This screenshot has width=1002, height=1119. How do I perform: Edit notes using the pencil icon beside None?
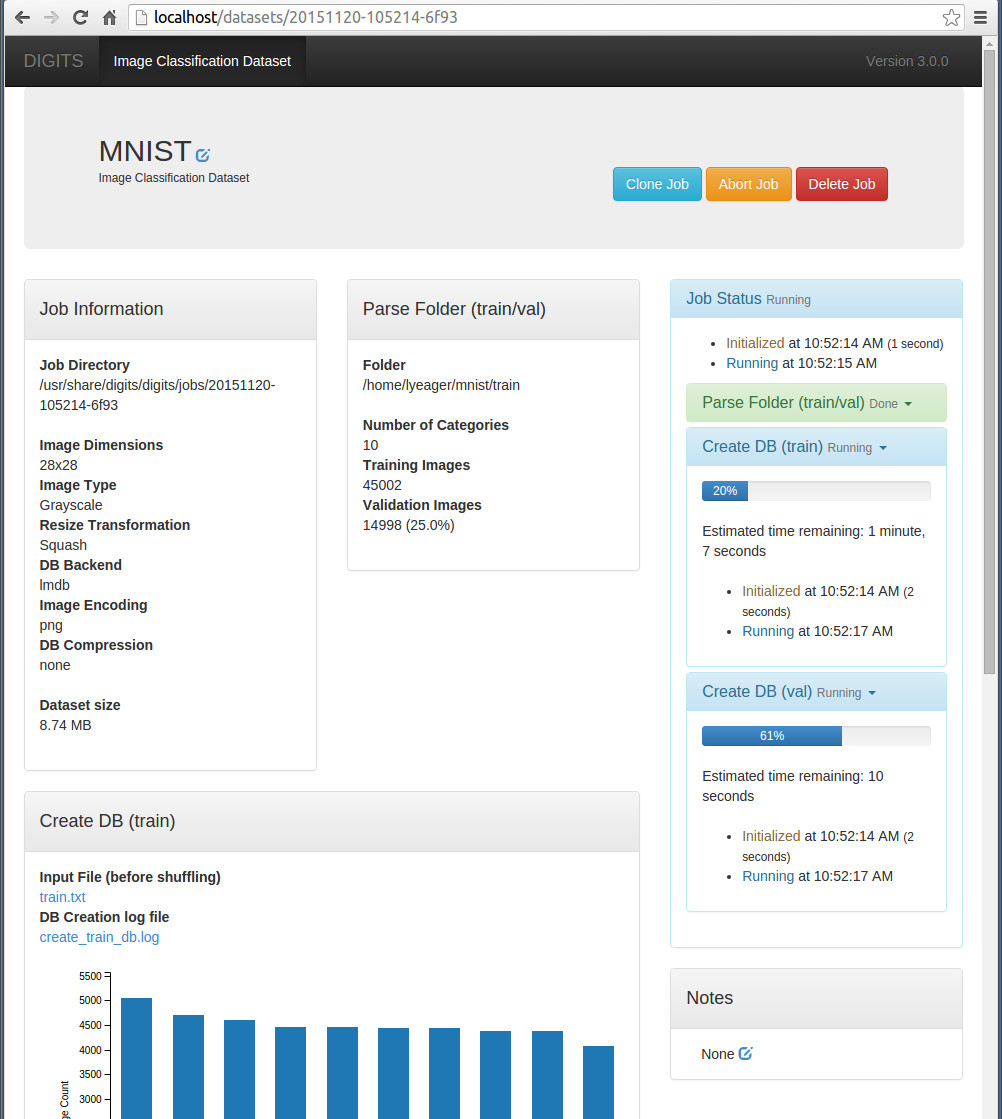745,1053
